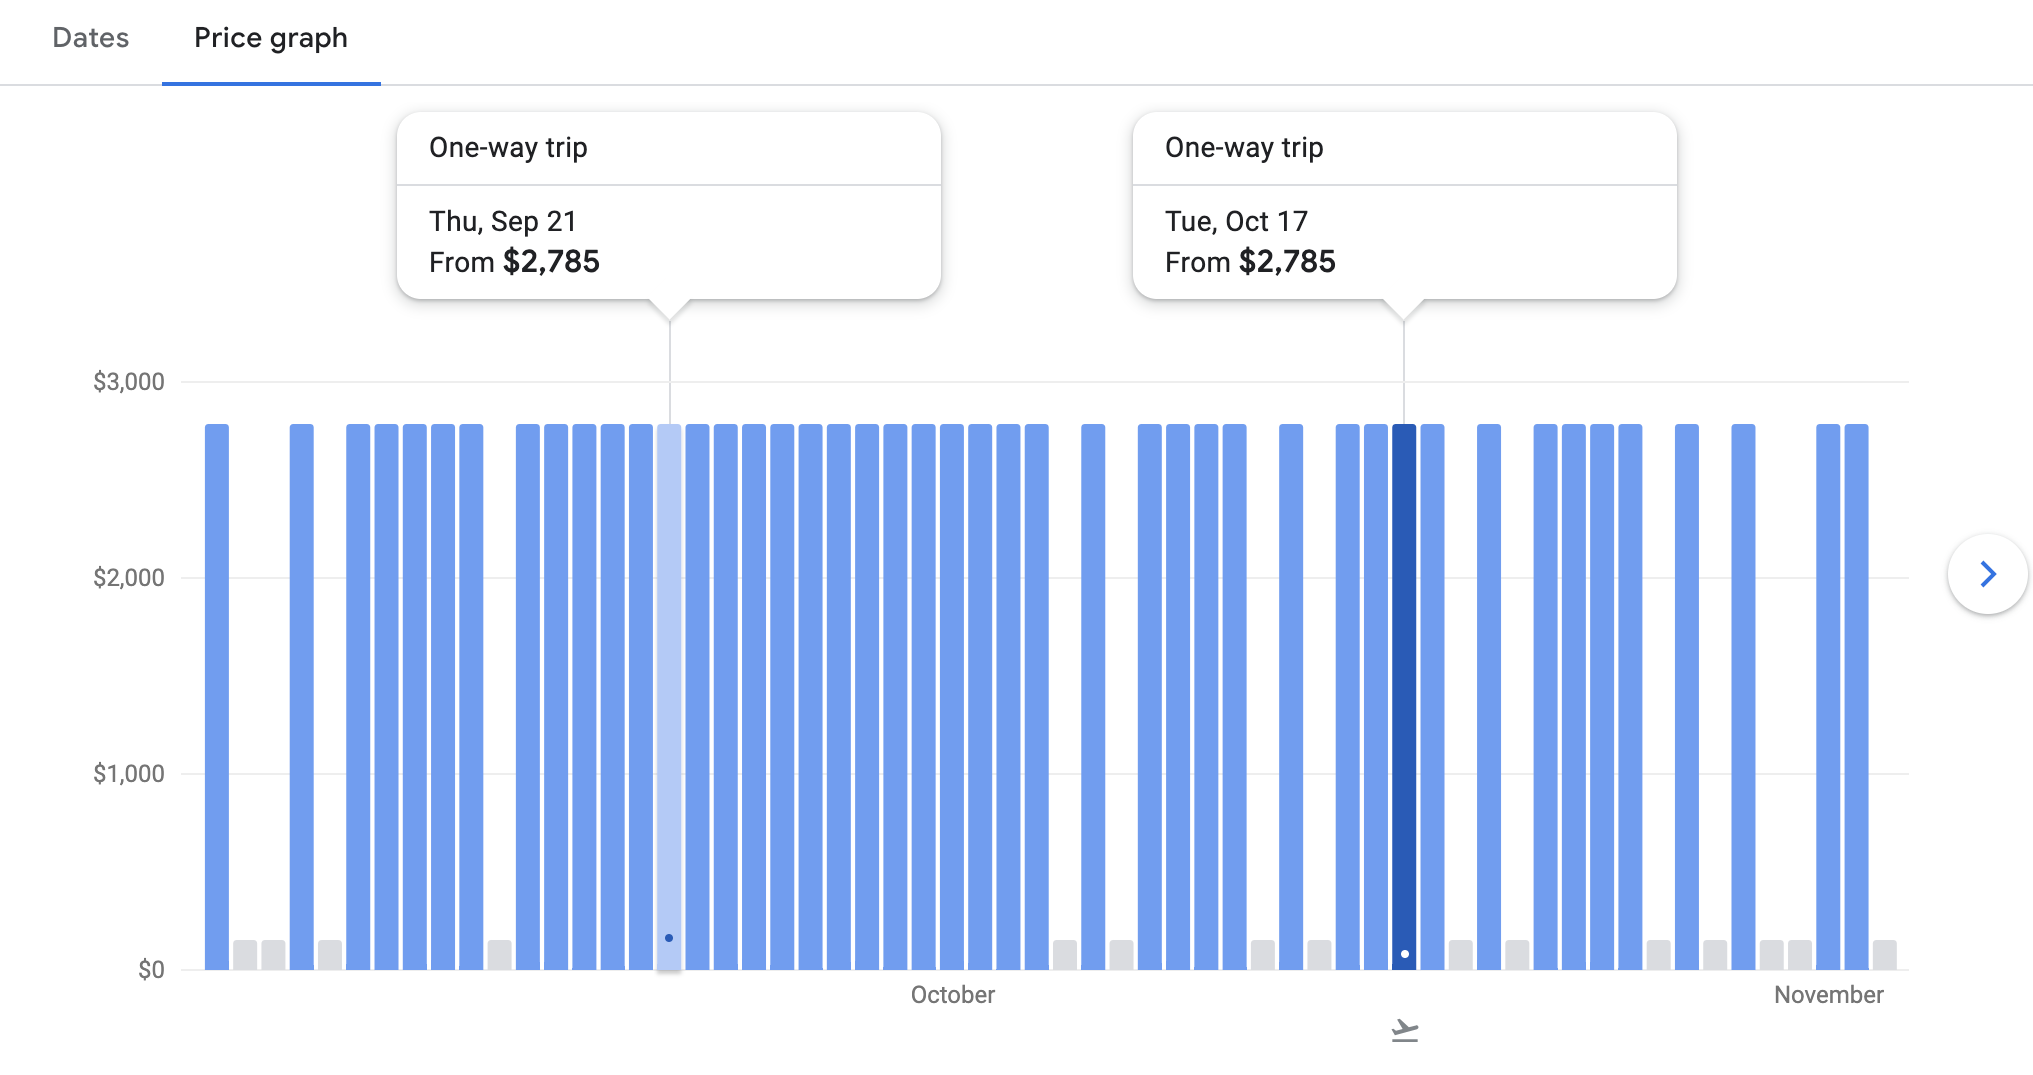Screen dimensions: 2033x1075
Task: Select the light blue Sep 21 price bar
Action: [x=669, y=697]
